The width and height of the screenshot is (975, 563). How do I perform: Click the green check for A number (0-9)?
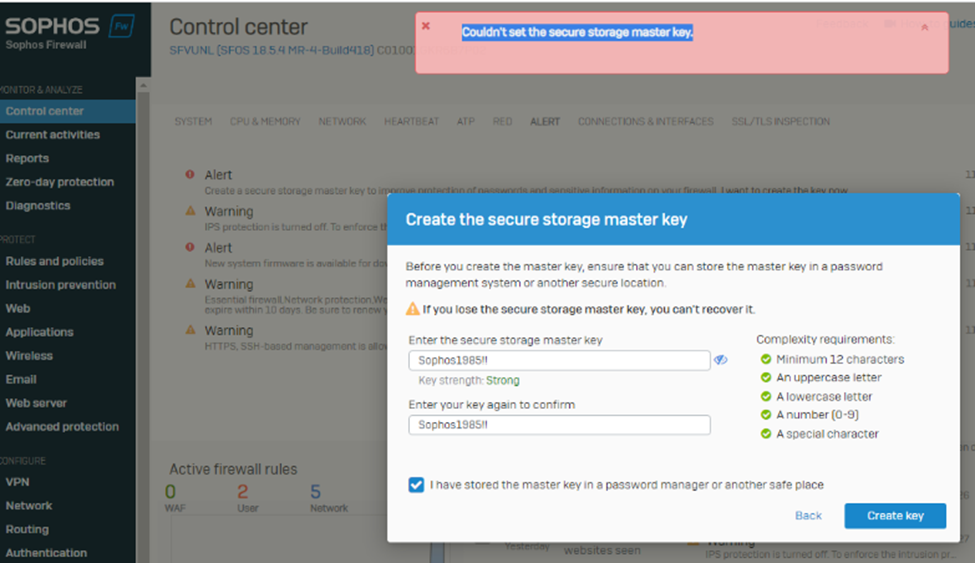[766, 415]
